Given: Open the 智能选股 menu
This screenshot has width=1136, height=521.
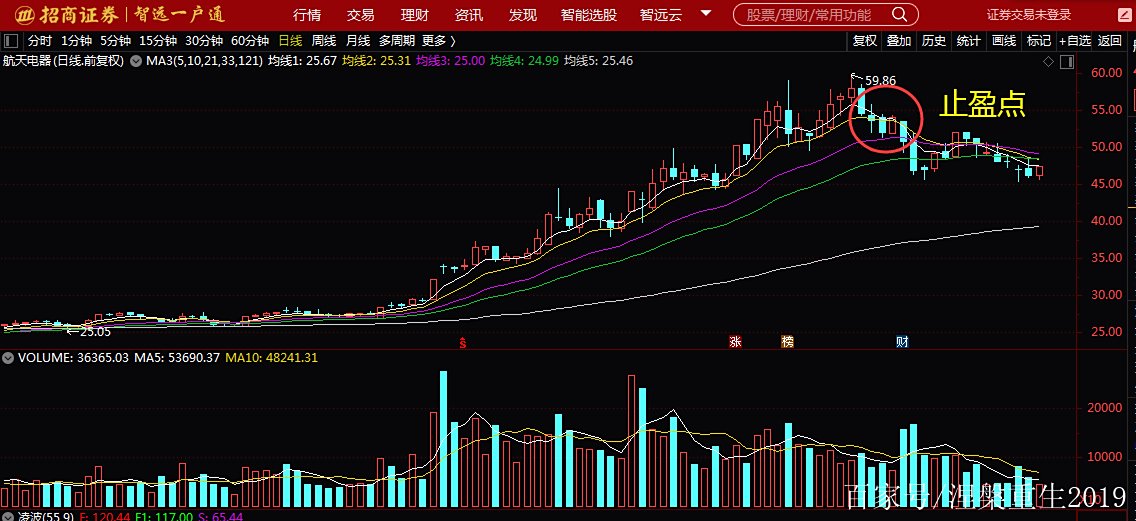Looking at the screenshot, I should [x=588, y=15].
